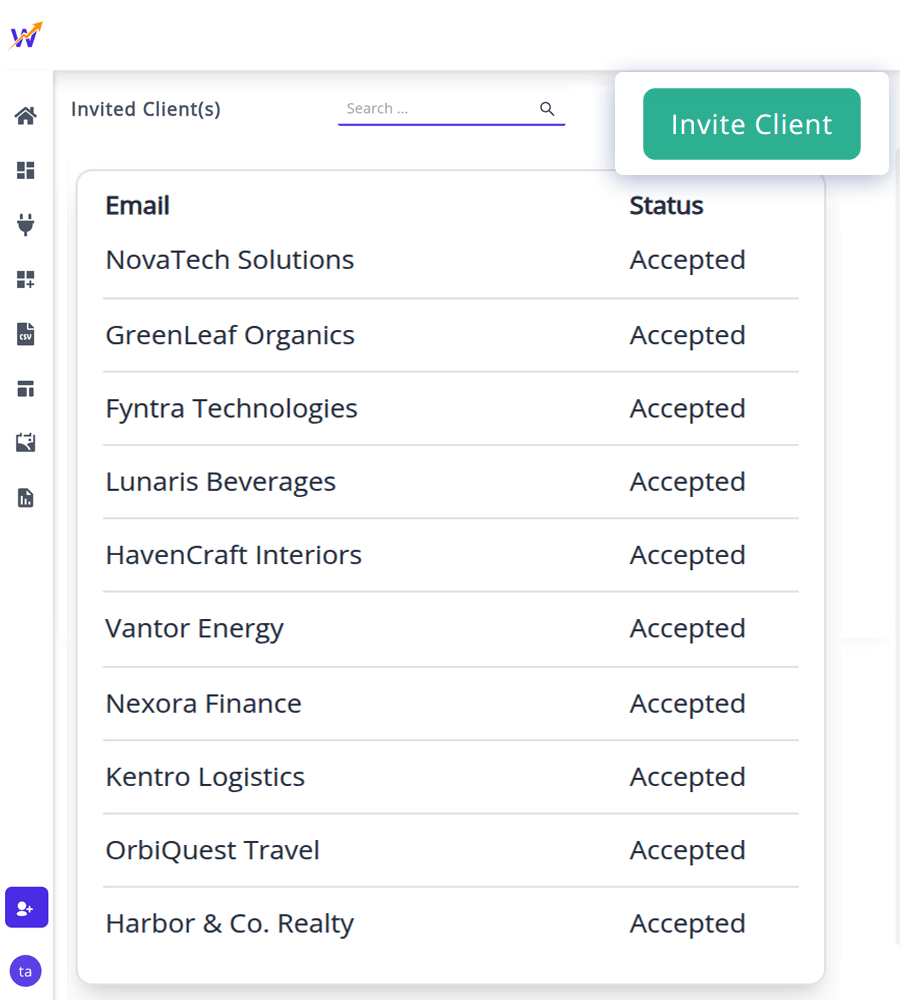Open the Home dashboard from the sidebar

pos(25,115)
